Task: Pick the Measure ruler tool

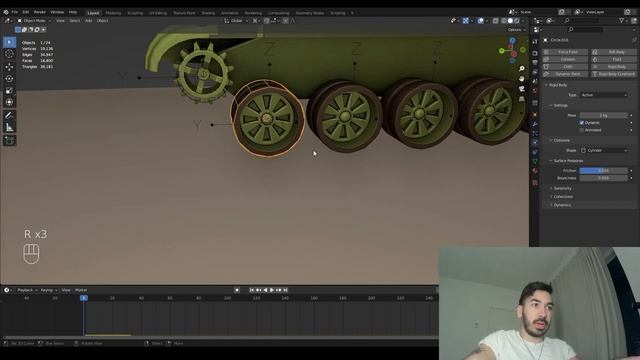Action: (9, 127)
